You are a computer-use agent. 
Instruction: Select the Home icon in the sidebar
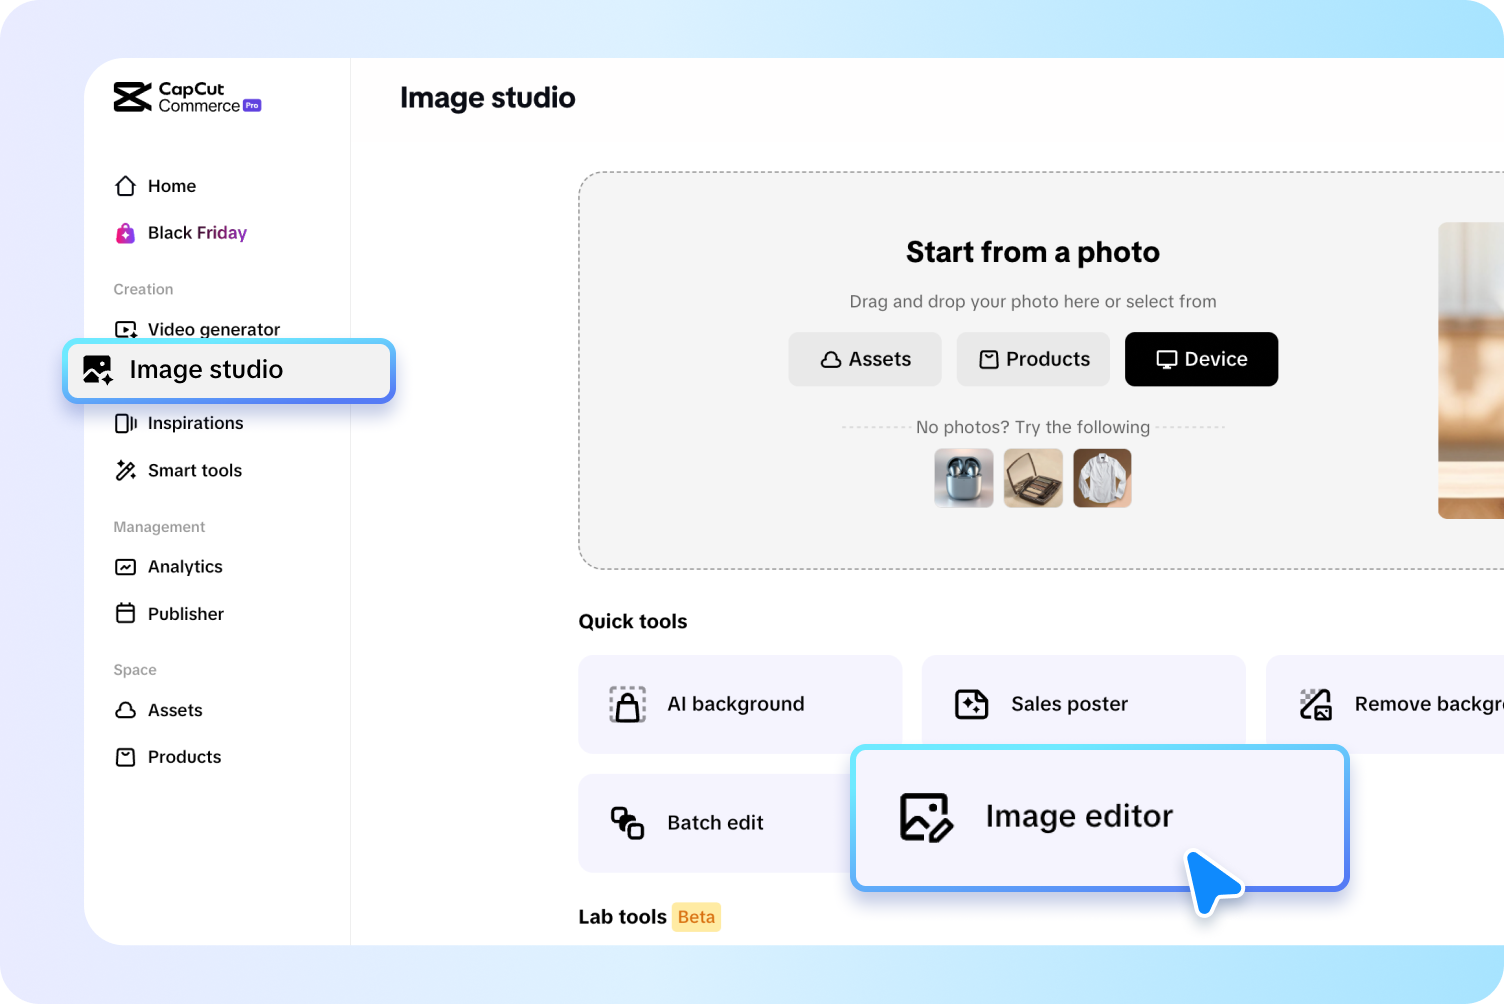[125, 185]
